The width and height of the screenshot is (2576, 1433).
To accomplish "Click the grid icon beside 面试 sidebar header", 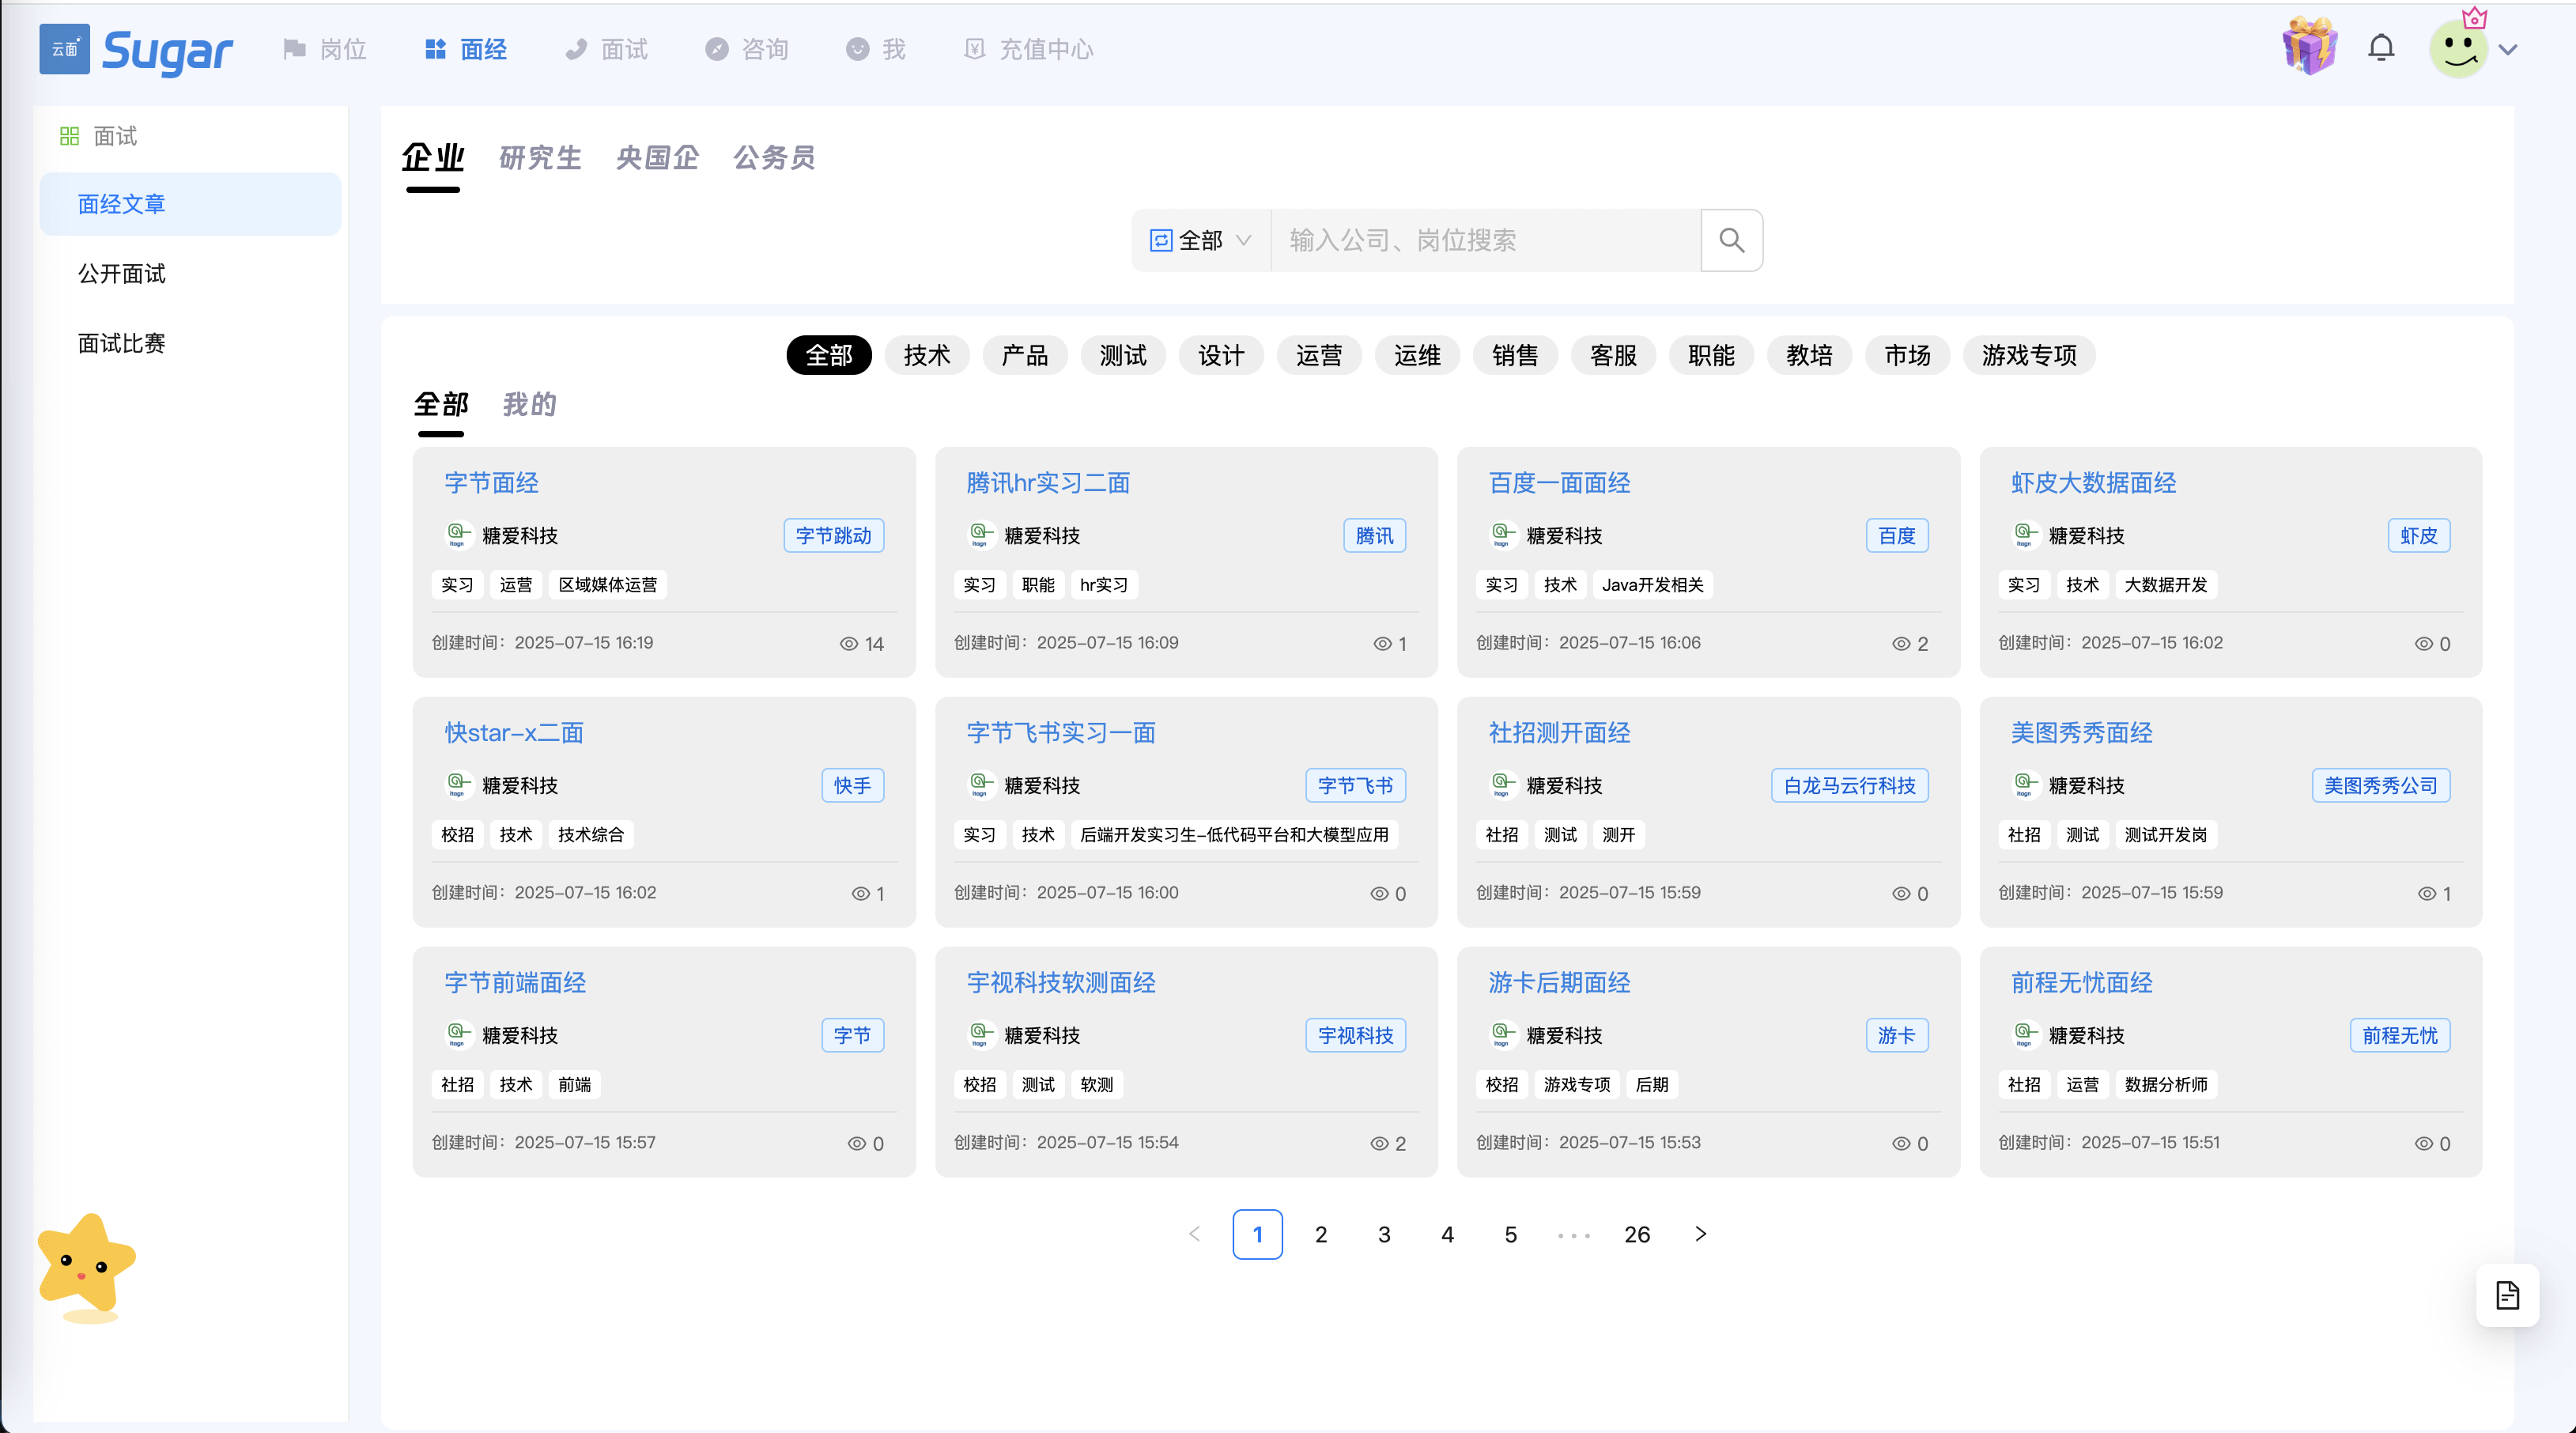I will pyautogui.click(x=69, y=136).
